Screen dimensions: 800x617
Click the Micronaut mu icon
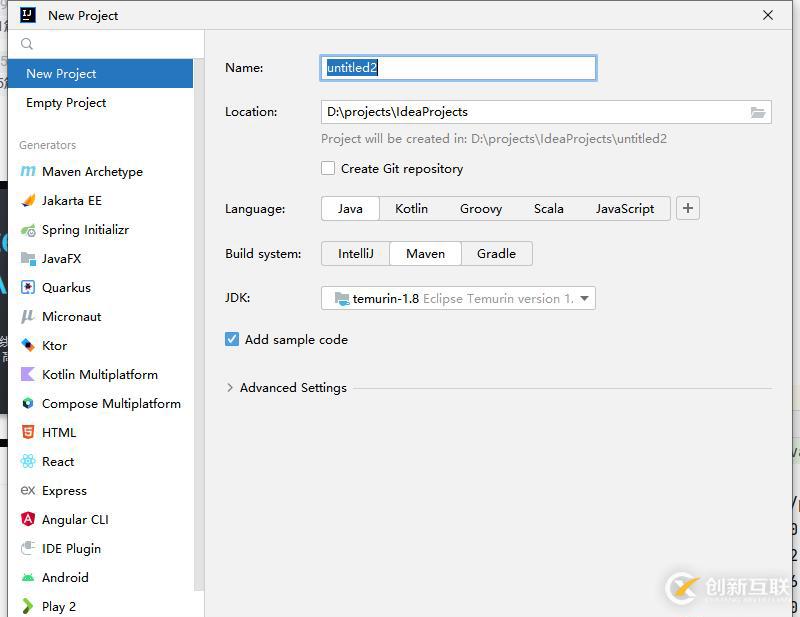tap(28, 317)
